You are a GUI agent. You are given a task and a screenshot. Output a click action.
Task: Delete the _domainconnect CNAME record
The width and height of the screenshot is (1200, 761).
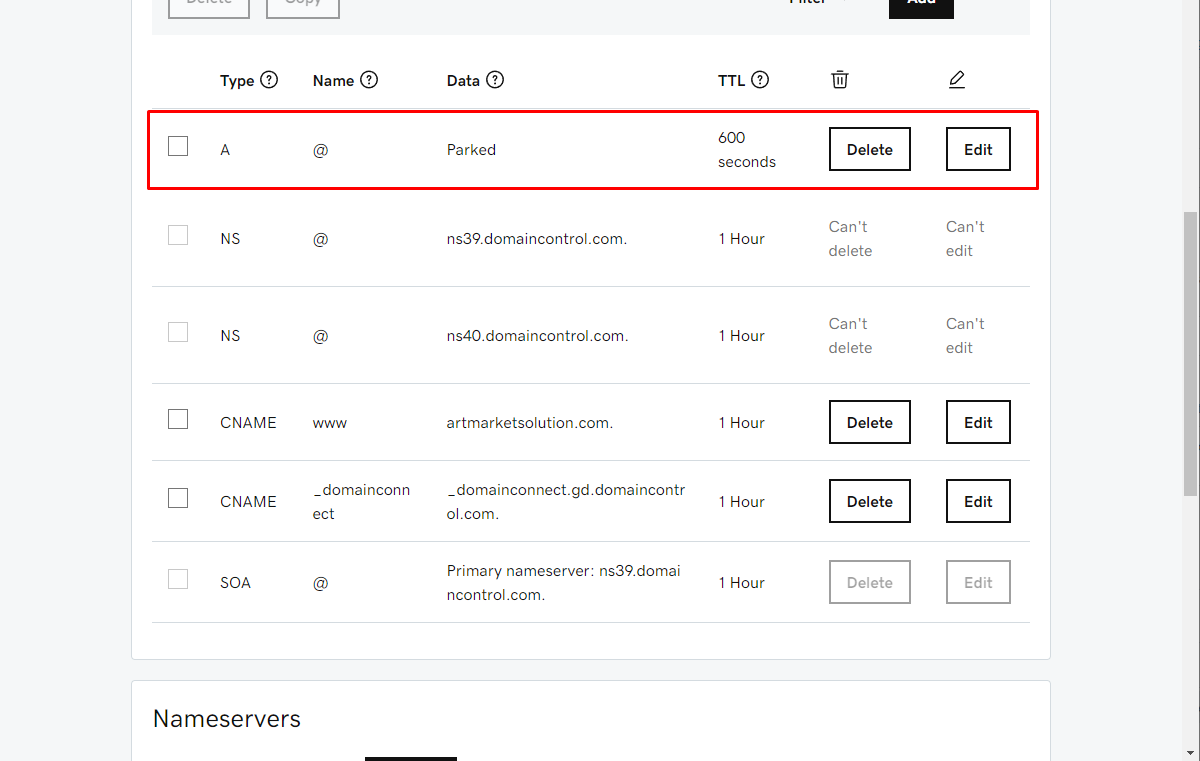tap(870, 501)
